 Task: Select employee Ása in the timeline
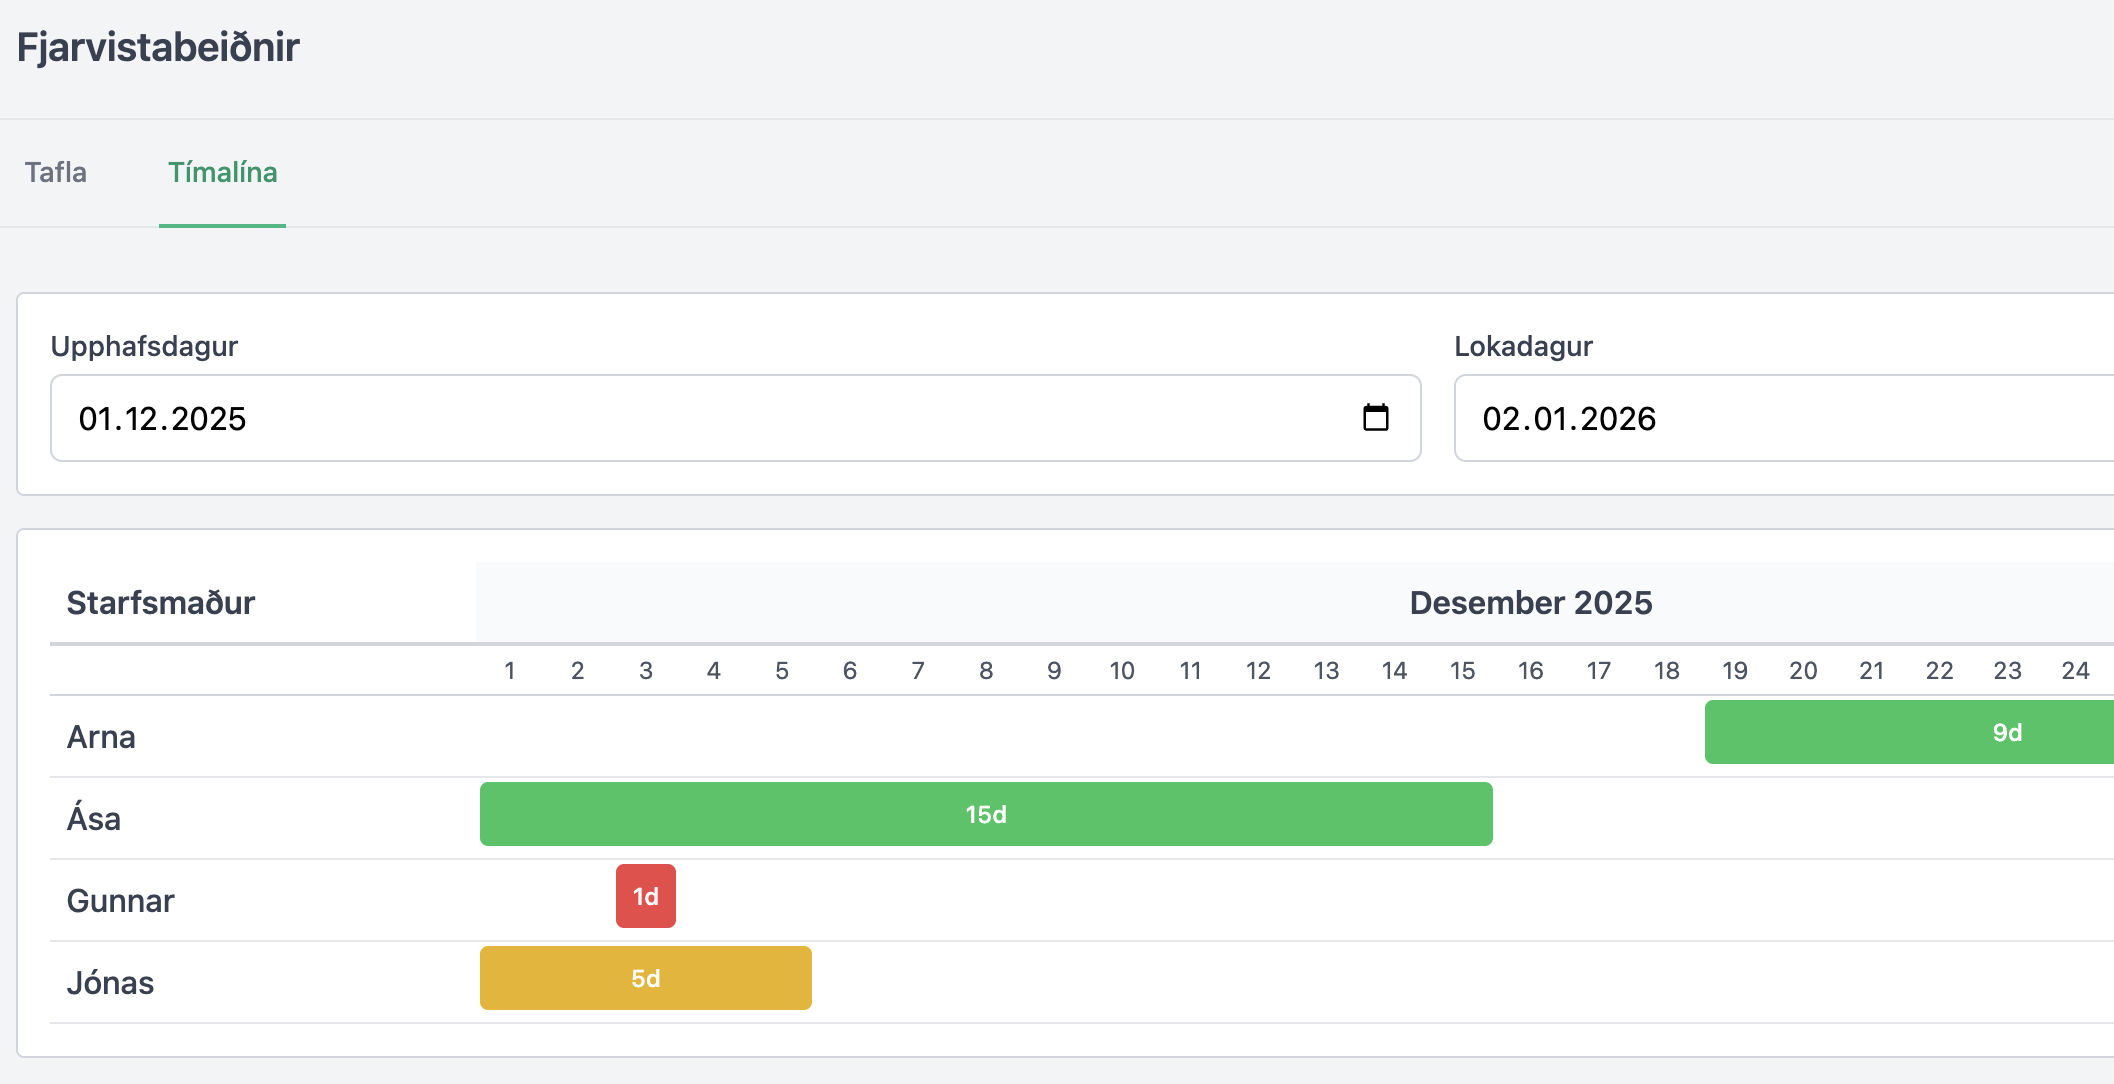tap(94, 819)
